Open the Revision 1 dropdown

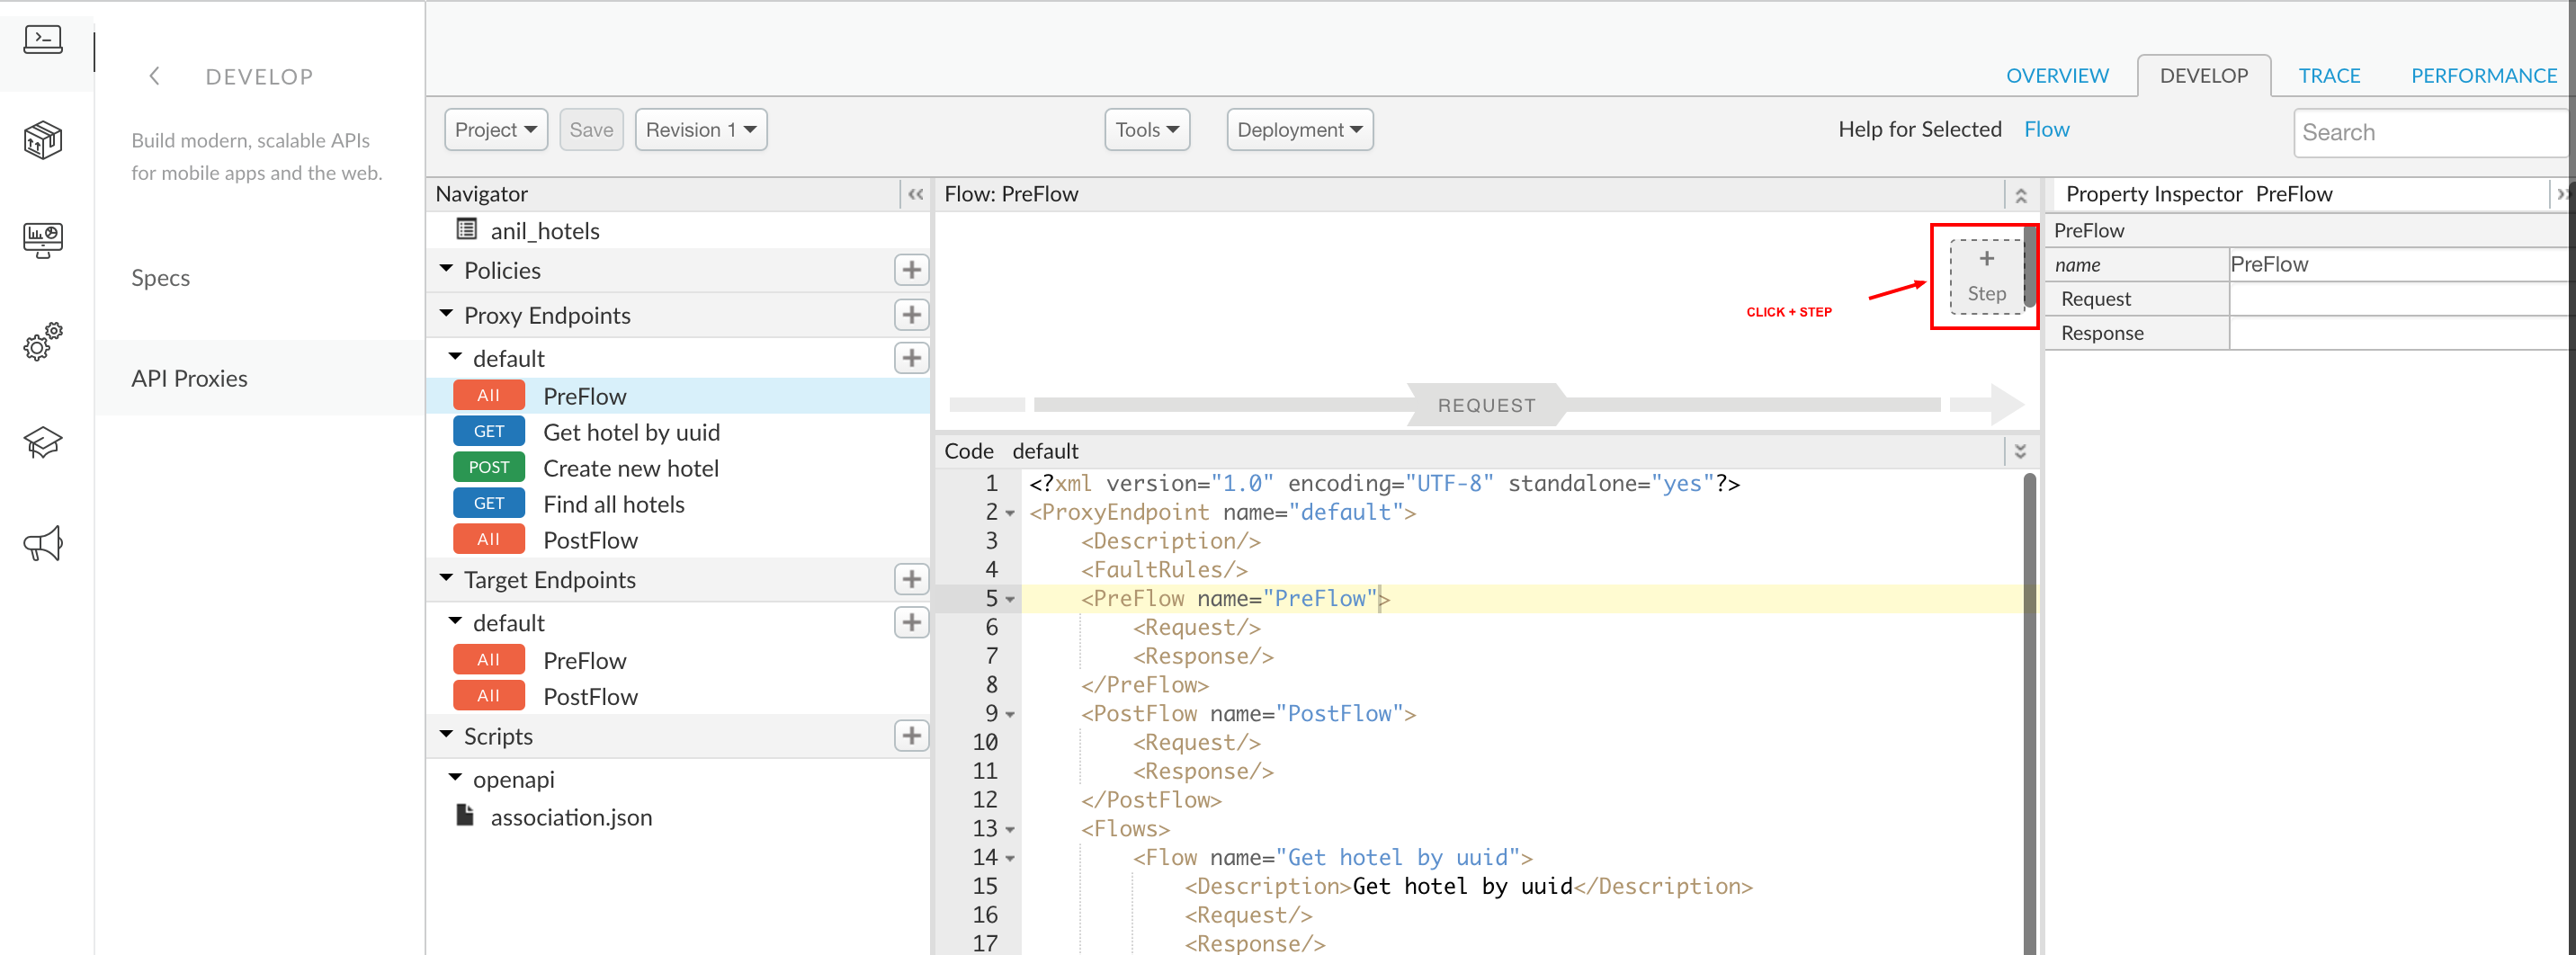tap(700, 130)
